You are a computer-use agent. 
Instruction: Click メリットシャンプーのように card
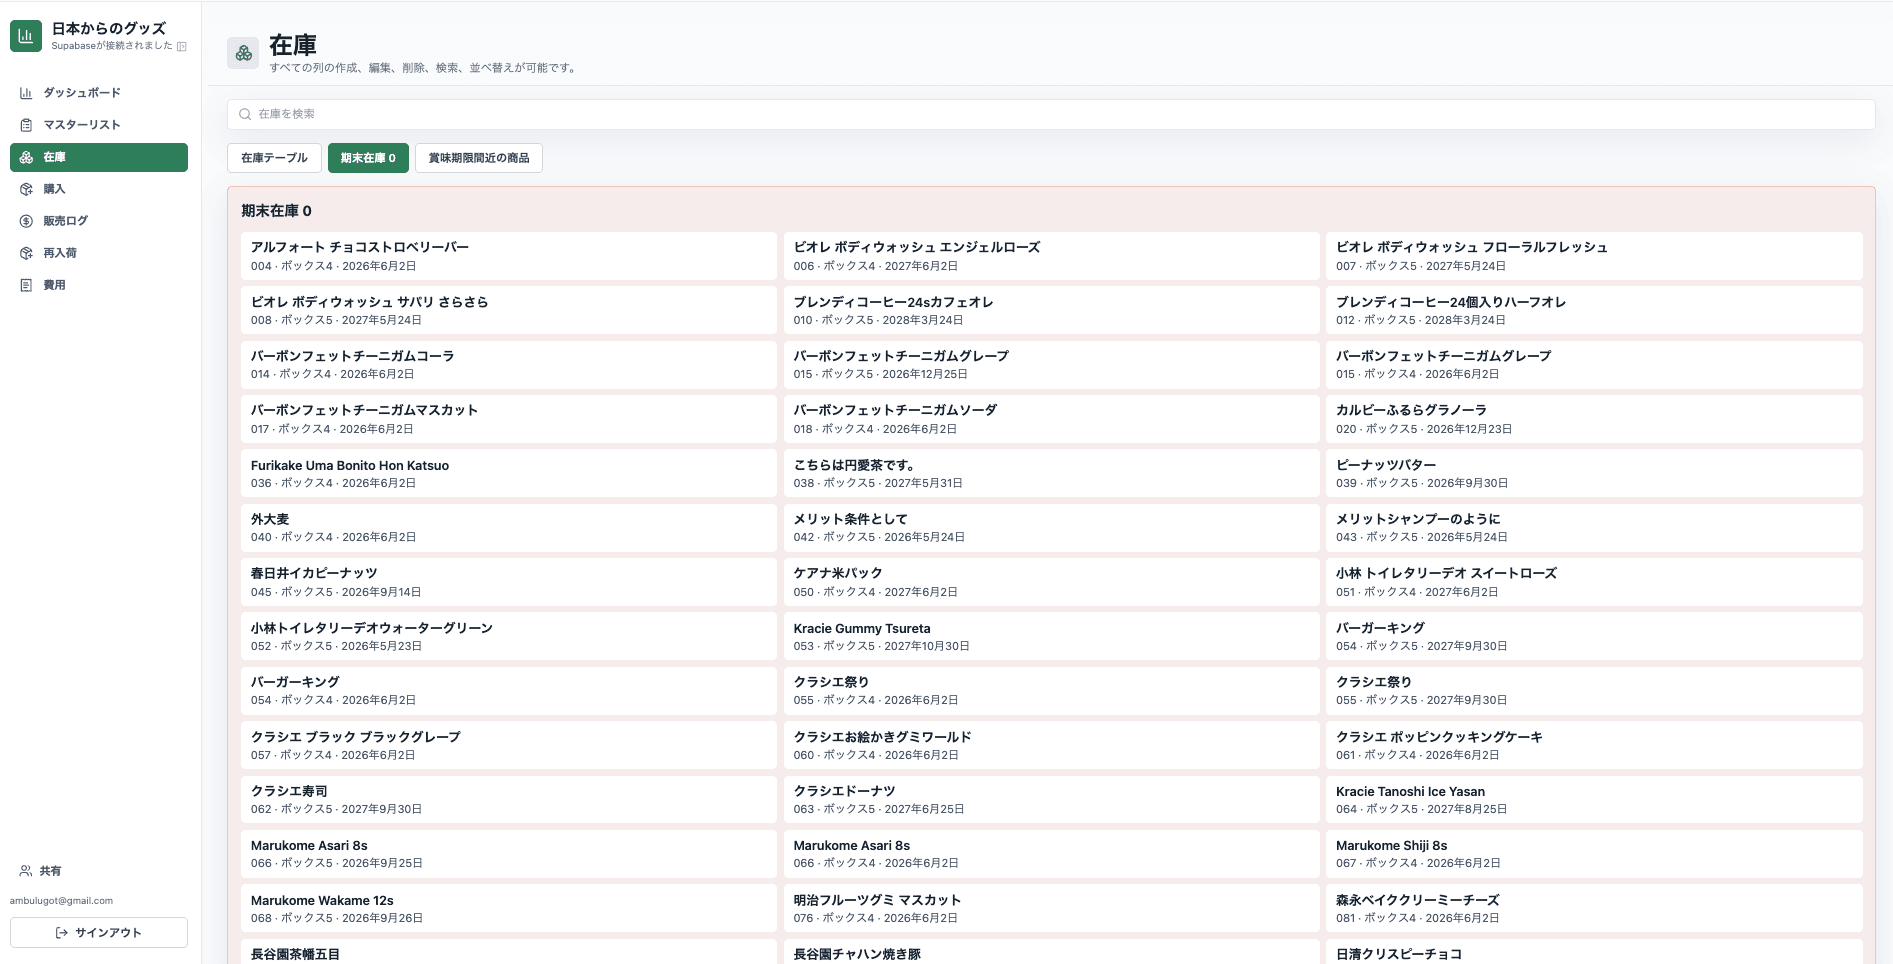point(1594,528)
